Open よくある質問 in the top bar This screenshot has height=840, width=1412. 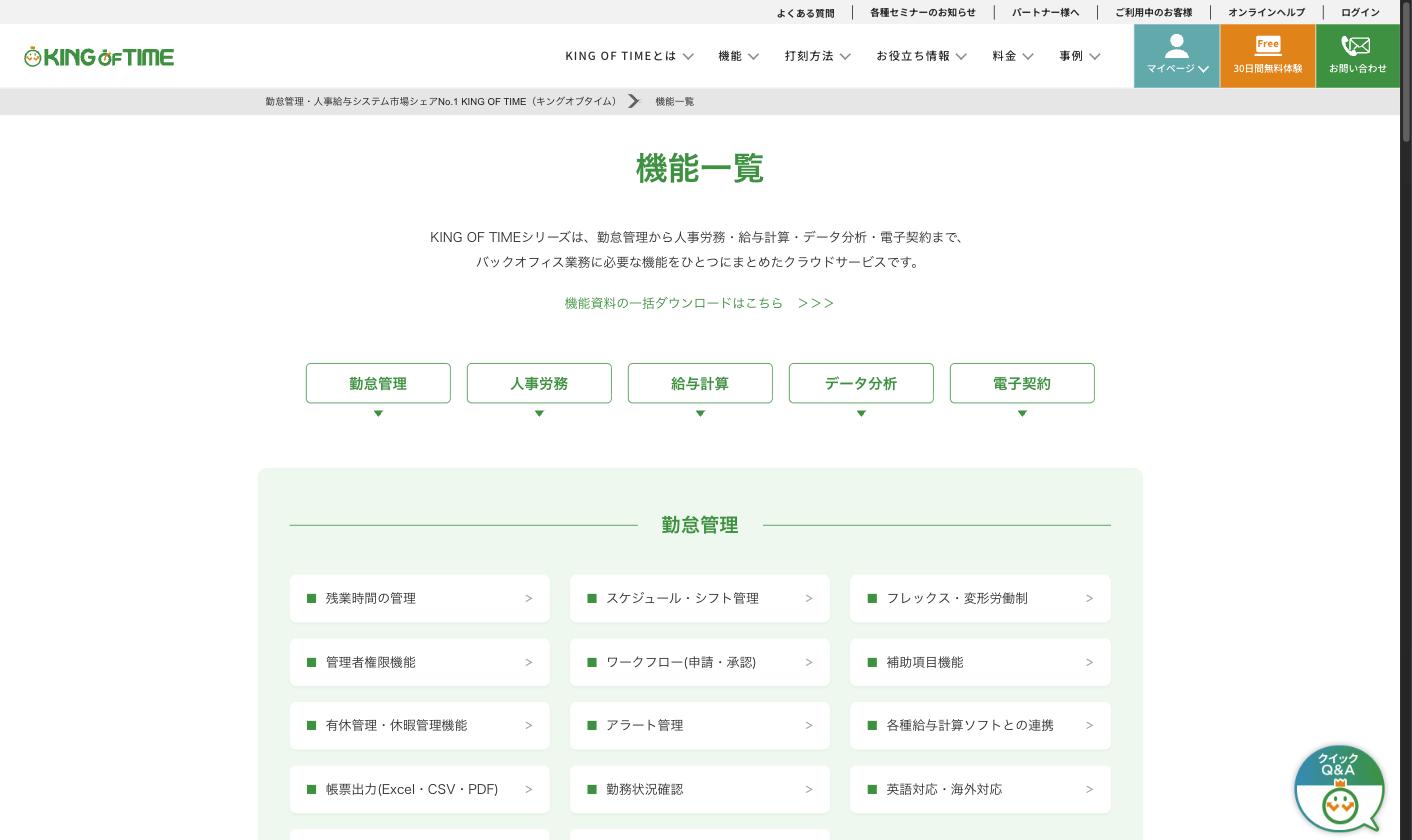[805, 13]
